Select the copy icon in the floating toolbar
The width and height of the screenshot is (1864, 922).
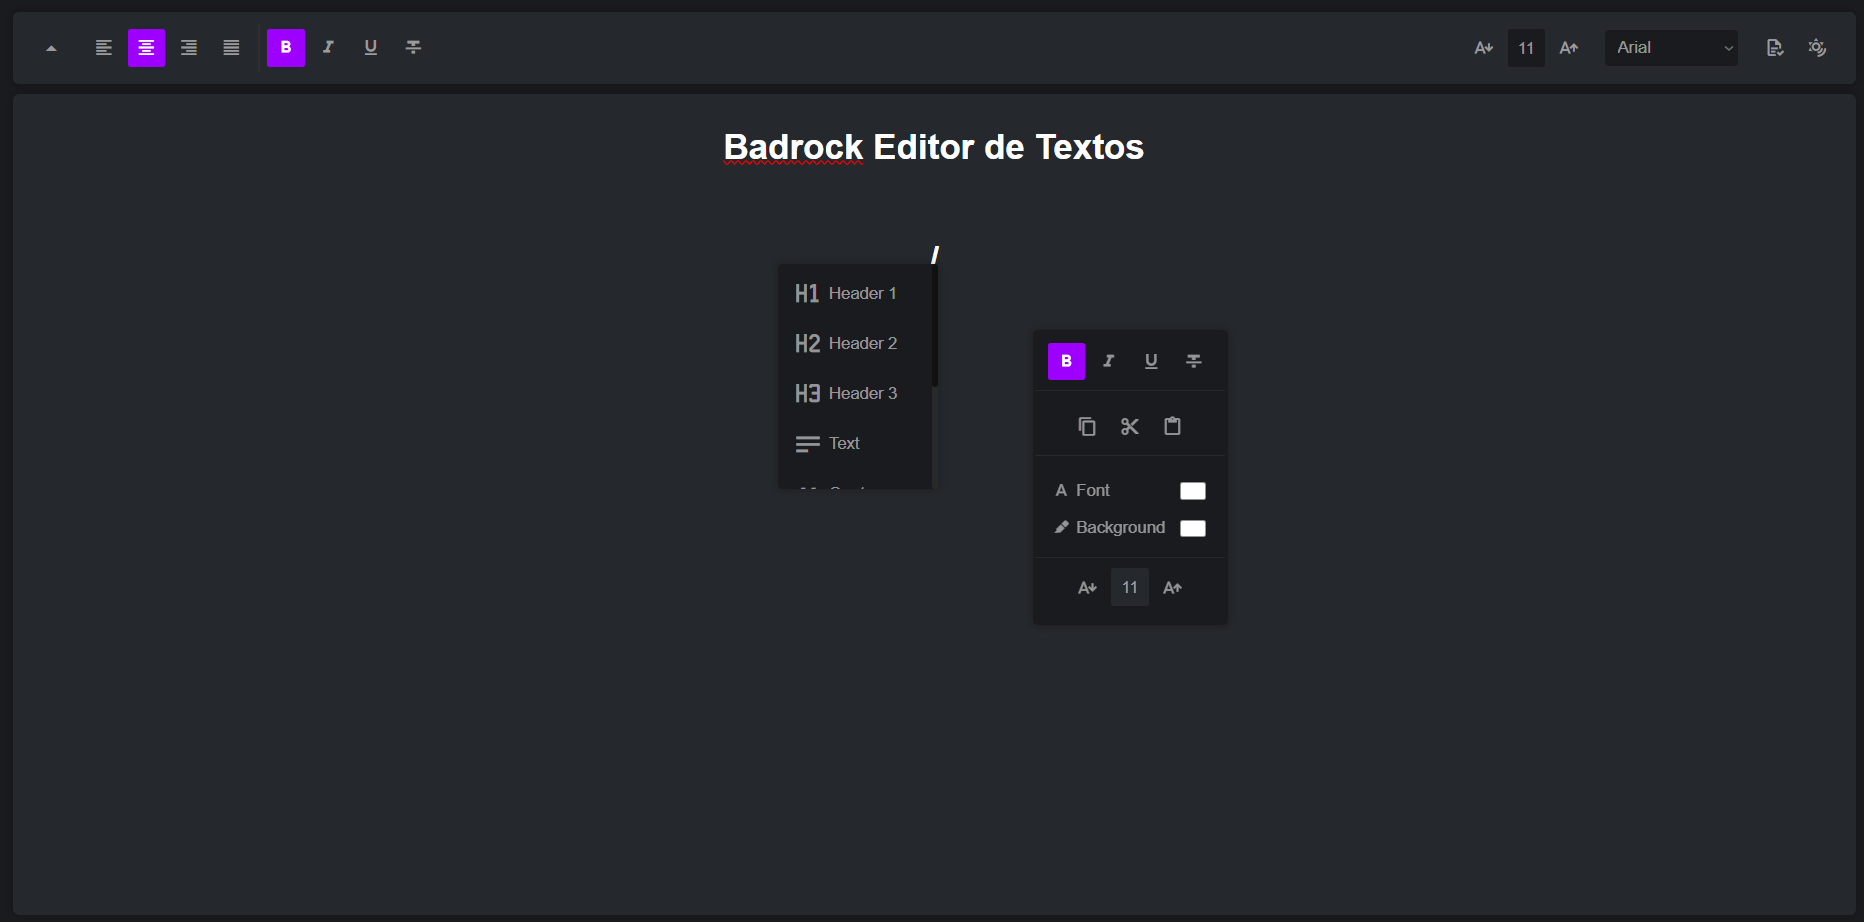point(1087,425)
